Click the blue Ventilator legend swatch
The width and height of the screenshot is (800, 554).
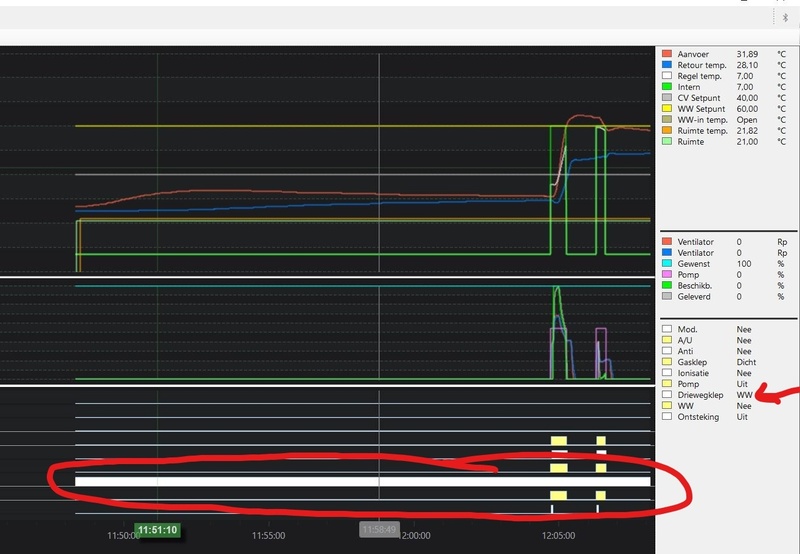coord(666,253)
